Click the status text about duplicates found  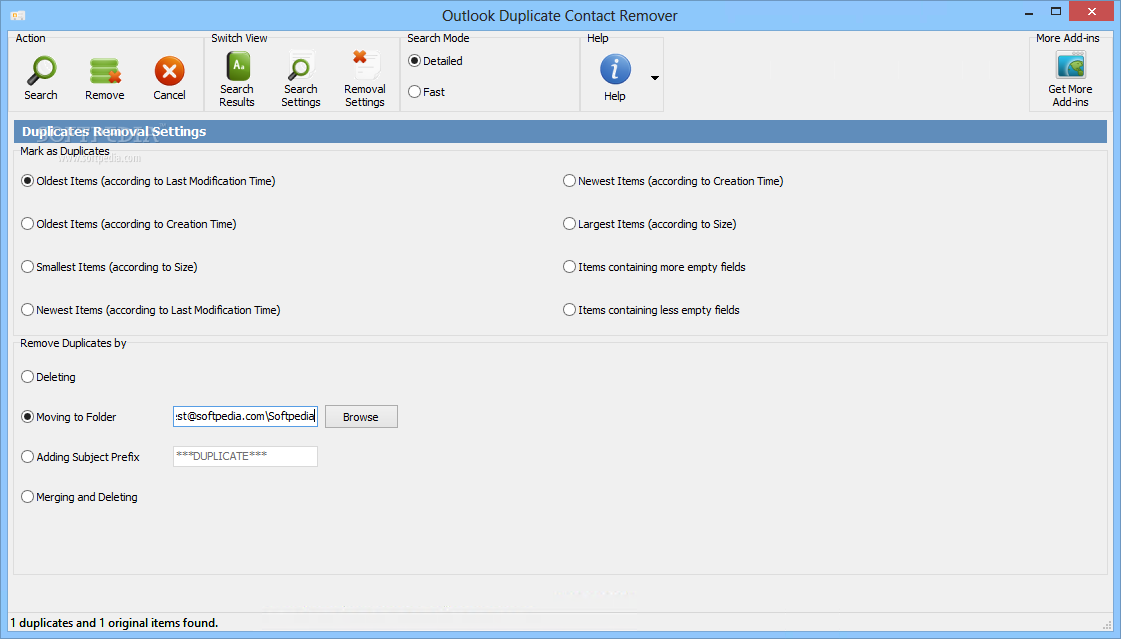pyautogui.click(x=114, y=623)
